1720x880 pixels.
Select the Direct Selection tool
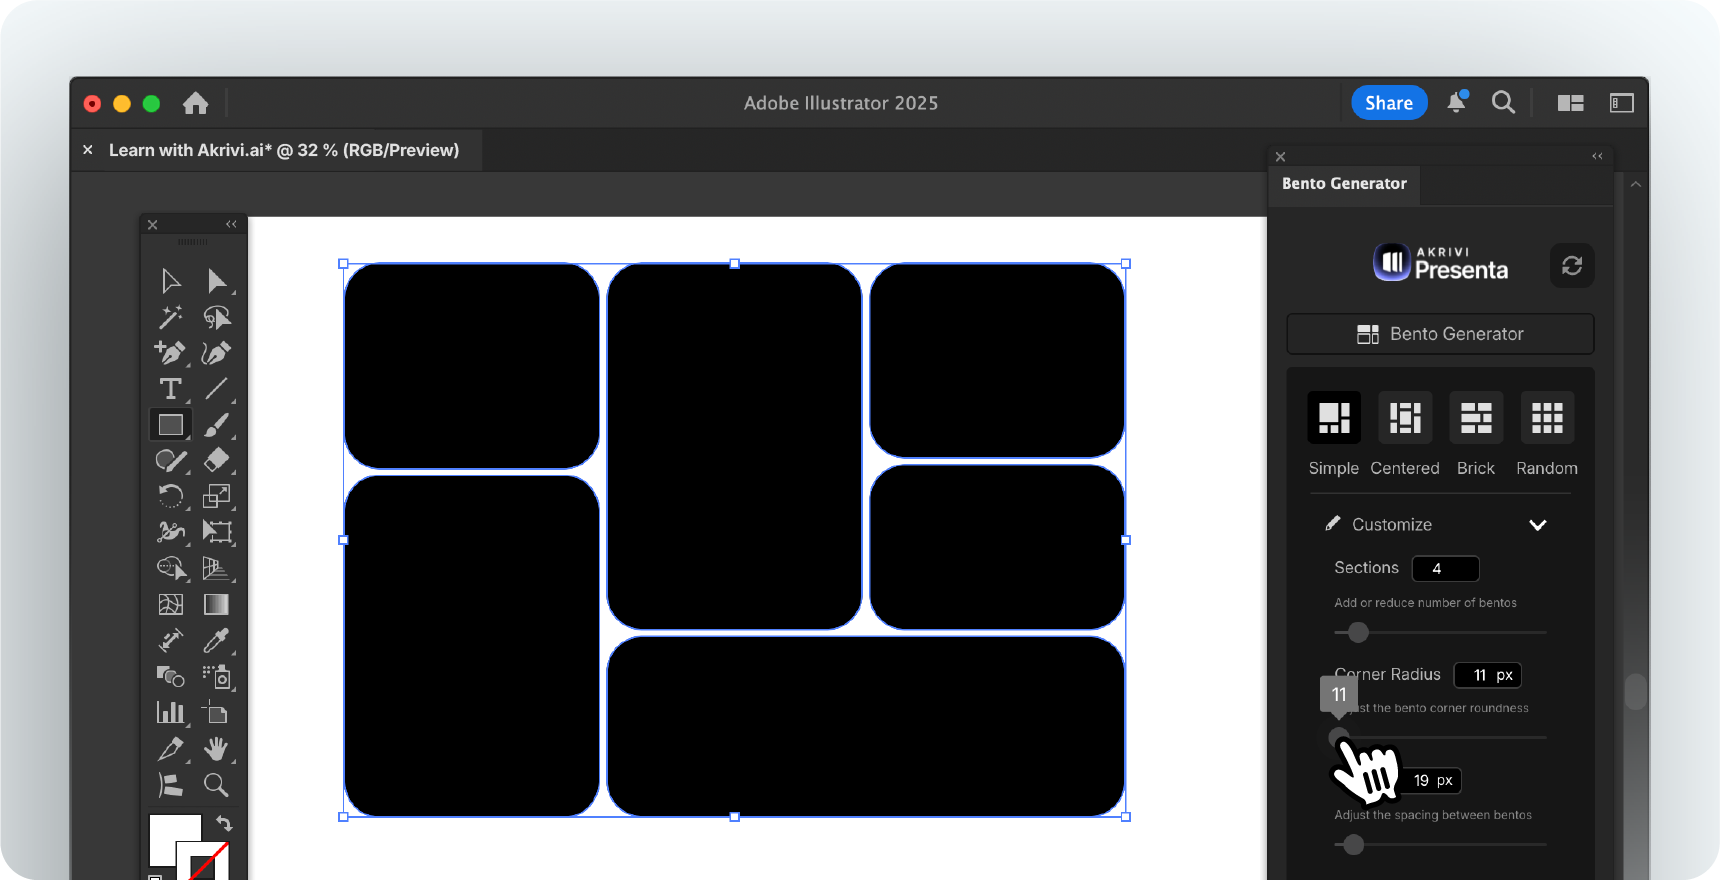(x=216, y=281)
